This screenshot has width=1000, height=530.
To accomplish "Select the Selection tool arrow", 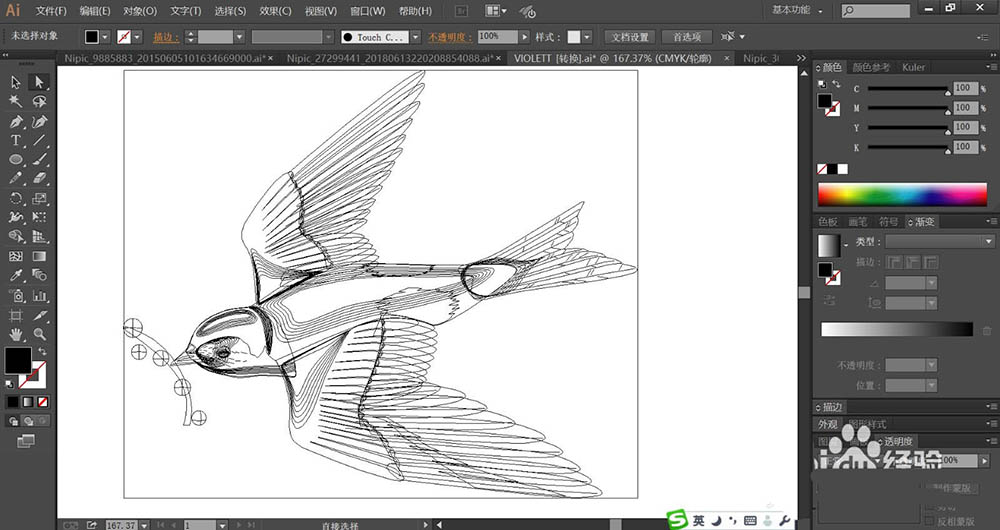I will pos(16,82).
